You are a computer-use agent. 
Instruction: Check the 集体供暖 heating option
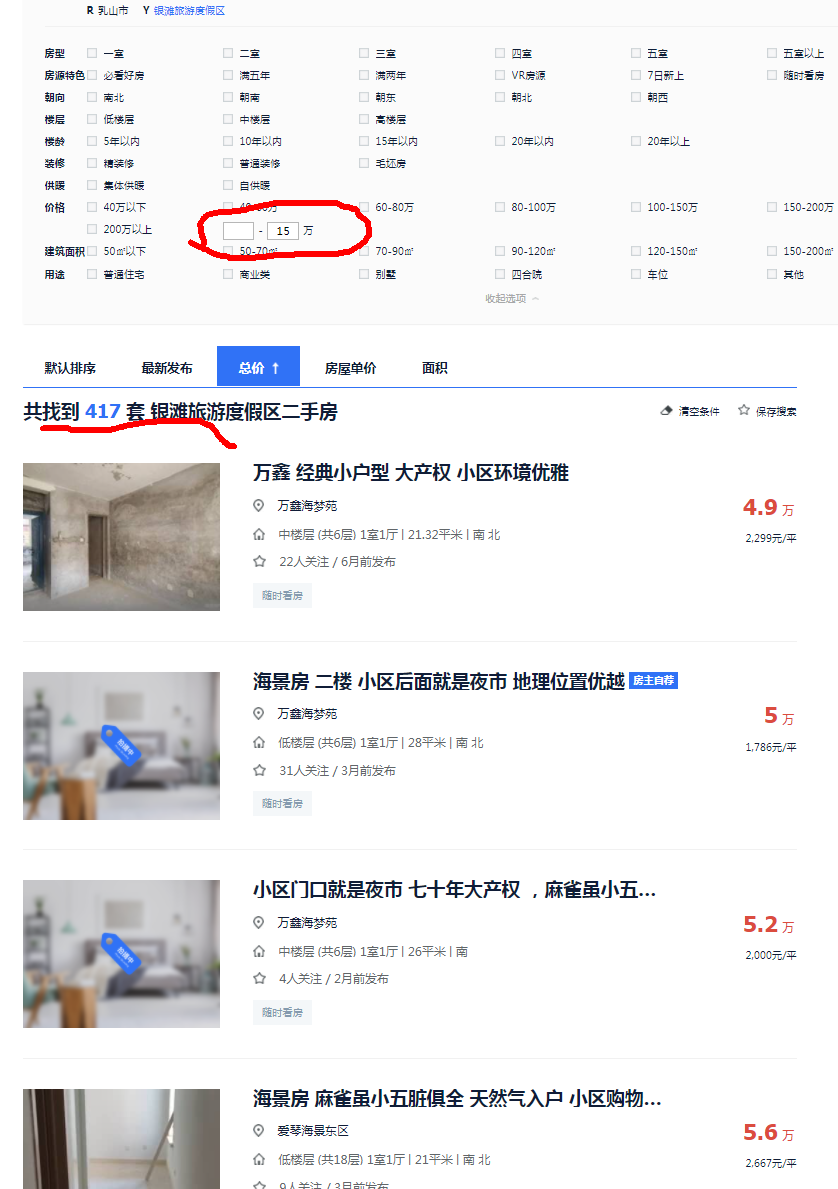(x=92, y=185)
